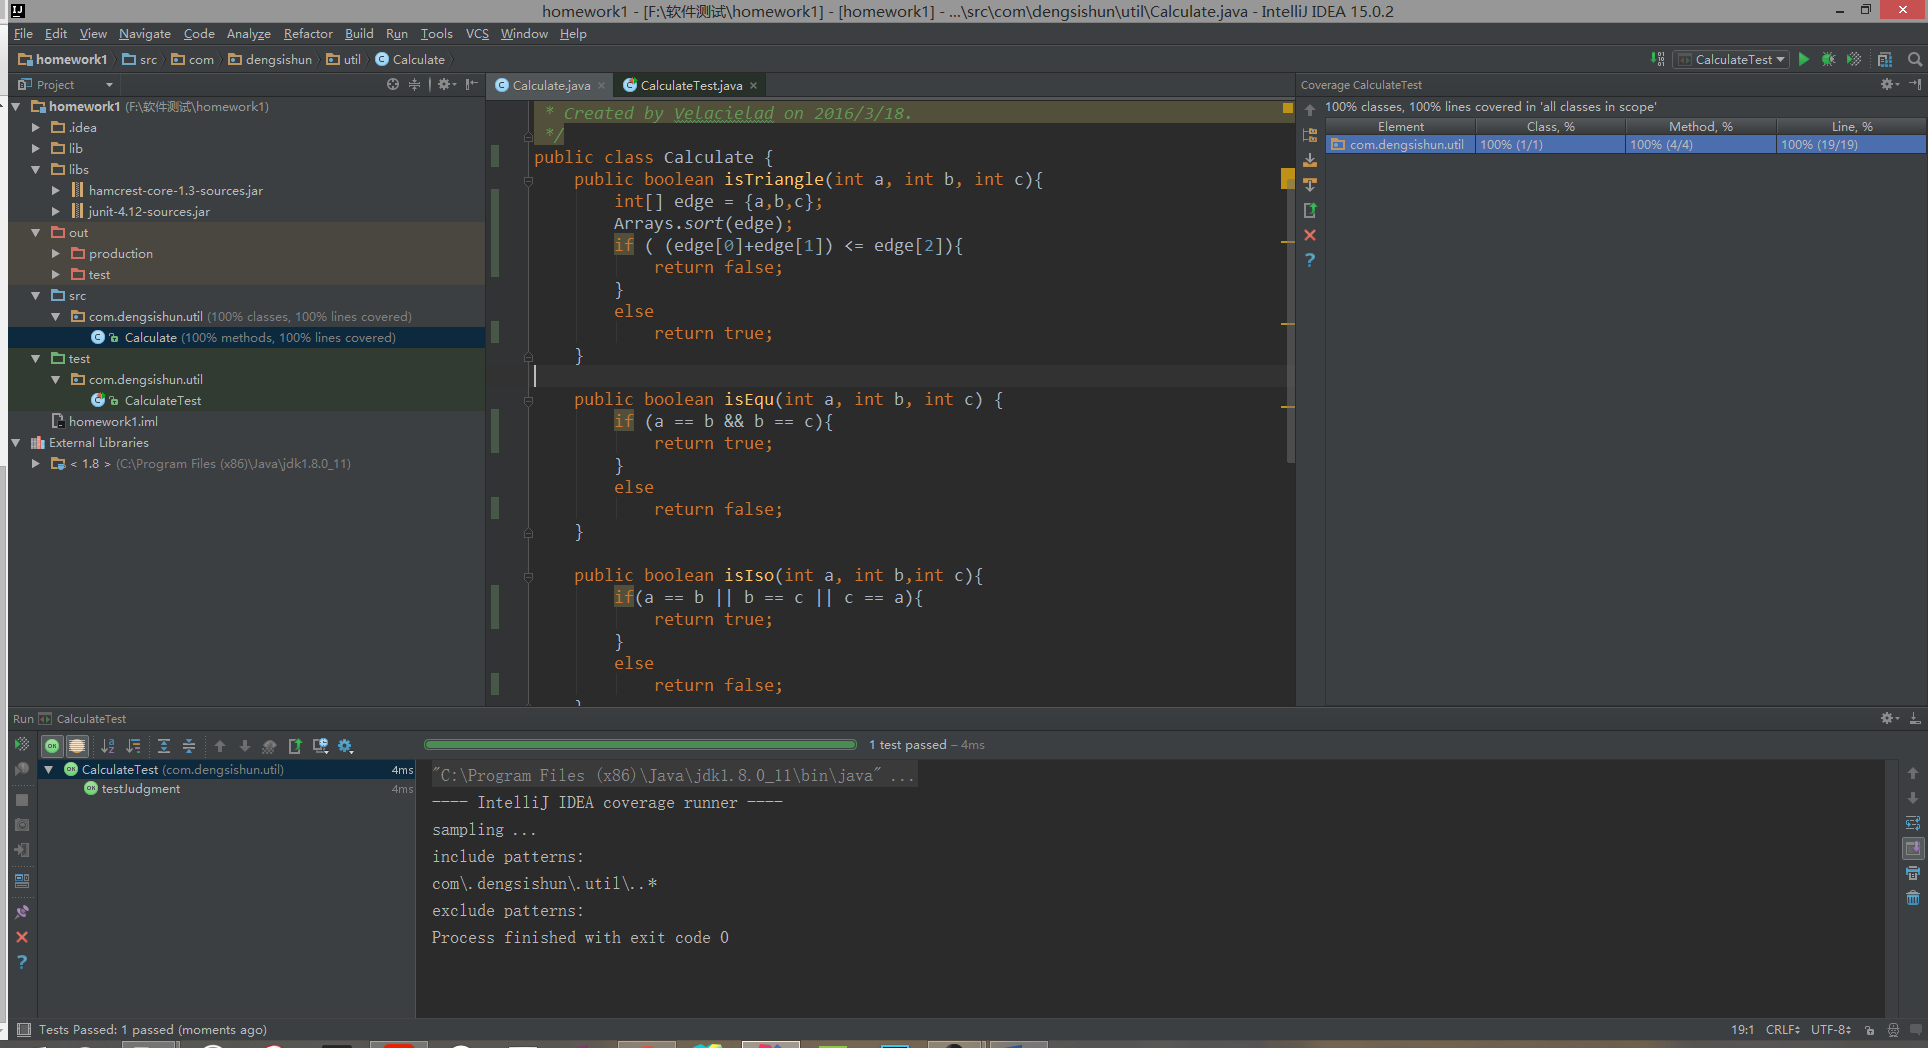1928x1048 pixels.
Task: Rerun tests with coverage in Run panel
Action: point(22,745)
